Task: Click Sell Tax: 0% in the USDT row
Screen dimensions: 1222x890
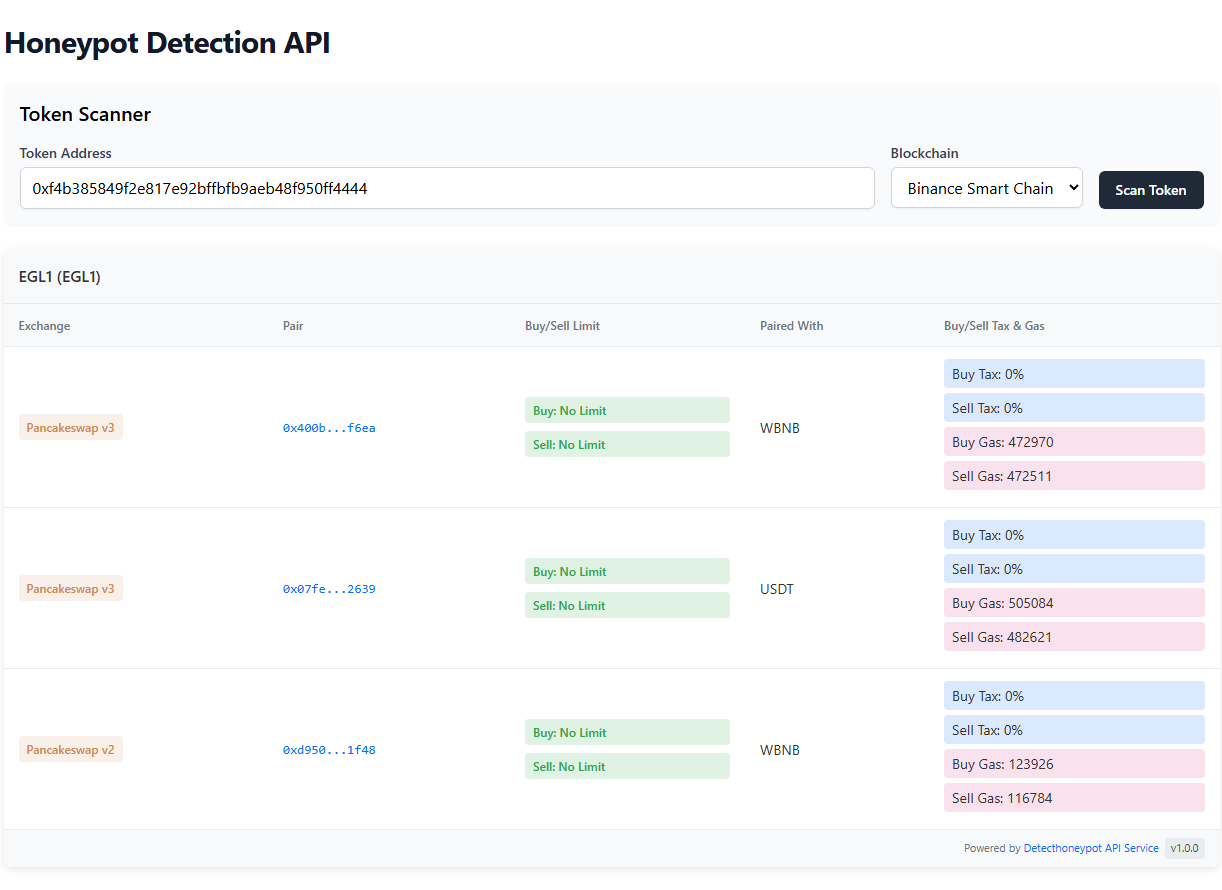Action: click(1074, 569)
